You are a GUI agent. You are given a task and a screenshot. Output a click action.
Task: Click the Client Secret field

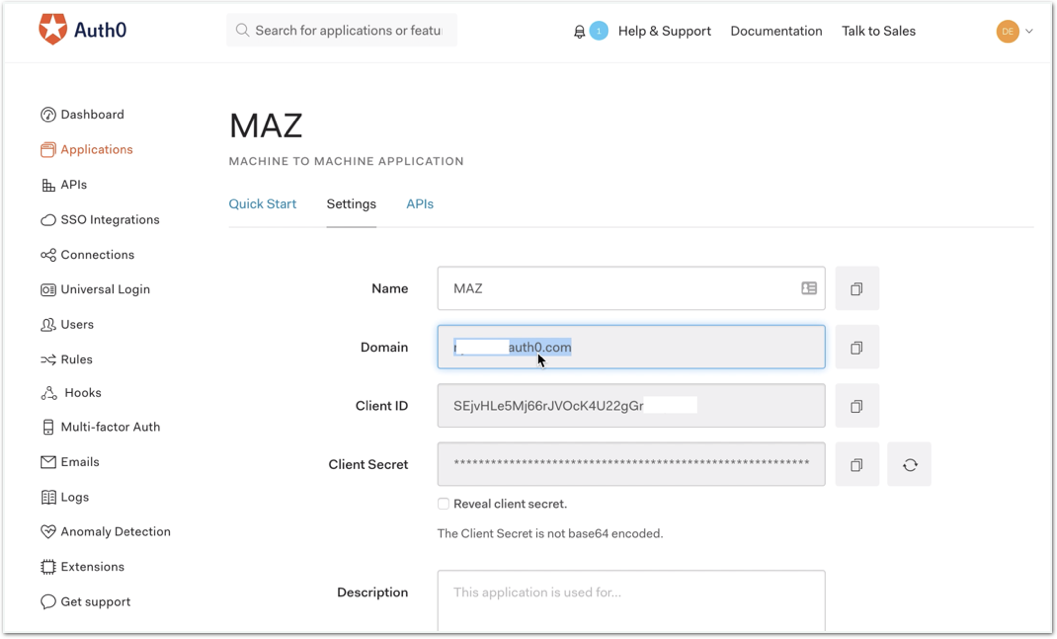[x=631, y=464]
